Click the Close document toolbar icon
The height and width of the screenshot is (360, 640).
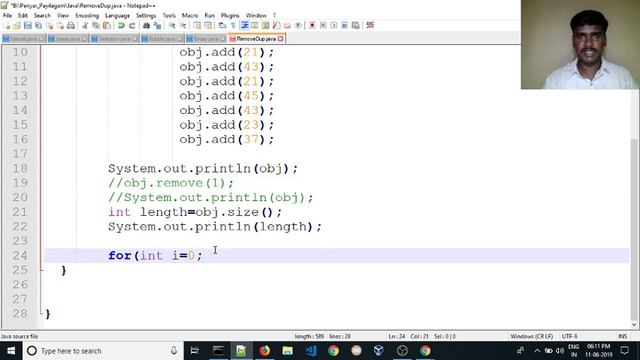click(x=50, y=25)
